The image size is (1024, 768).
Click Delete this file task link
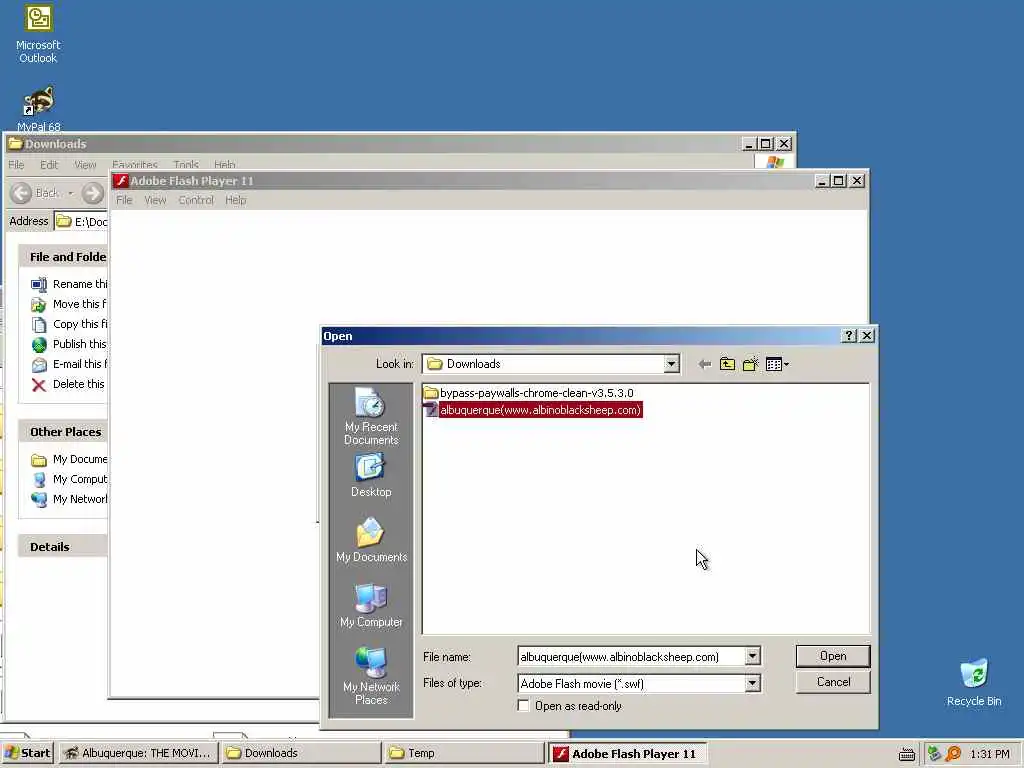coord(68,385)
